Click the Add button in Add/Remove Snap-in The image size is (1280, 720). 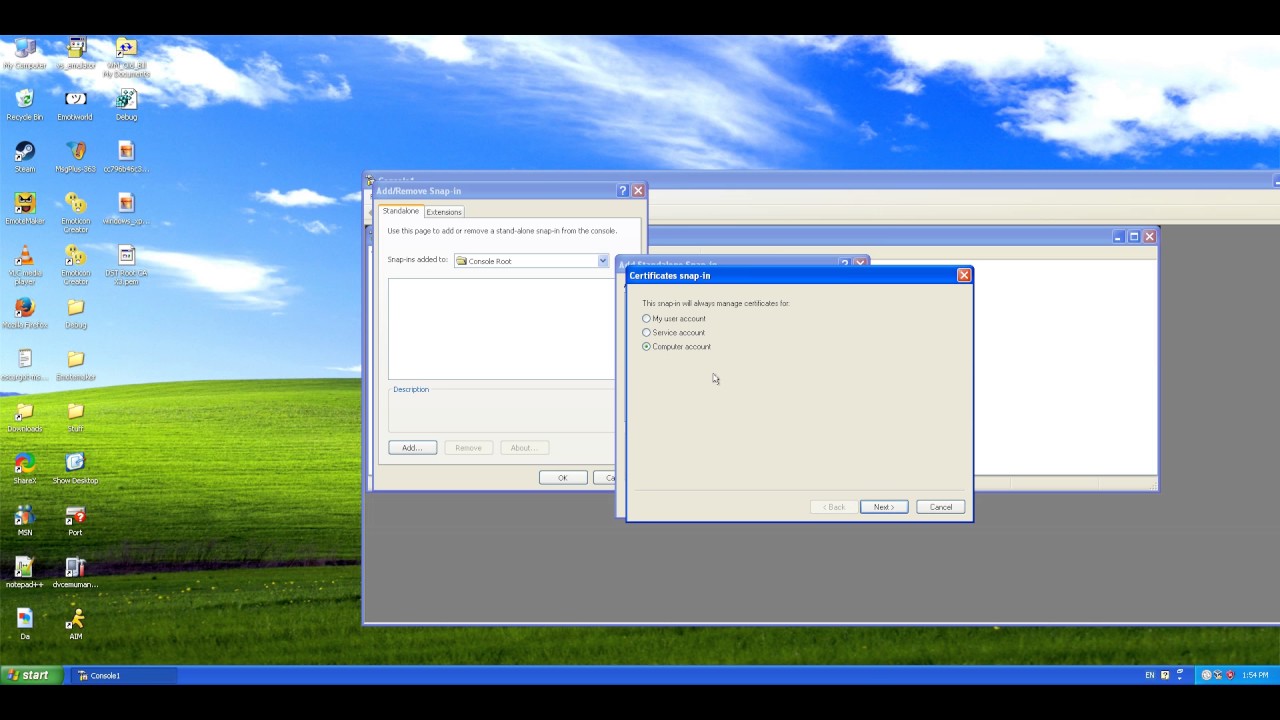point(413,447)
